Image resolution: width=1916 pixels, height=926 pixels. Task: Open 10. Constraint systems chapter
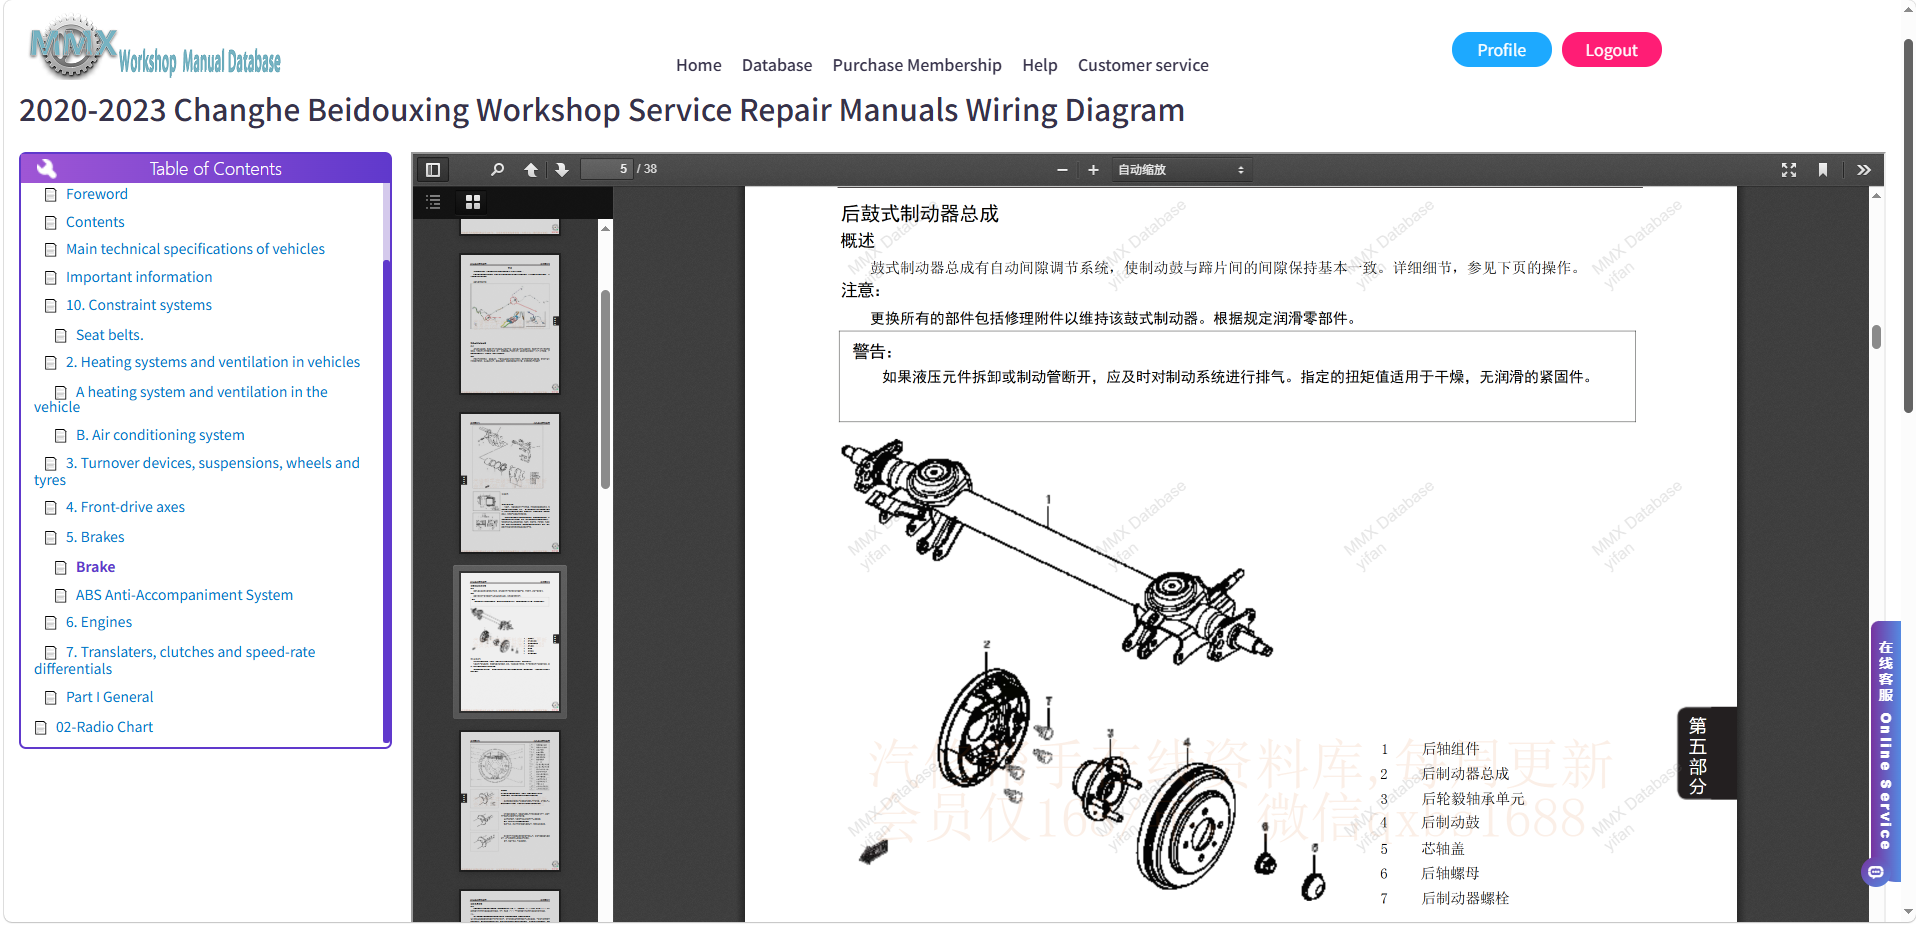tap(139, 305)
